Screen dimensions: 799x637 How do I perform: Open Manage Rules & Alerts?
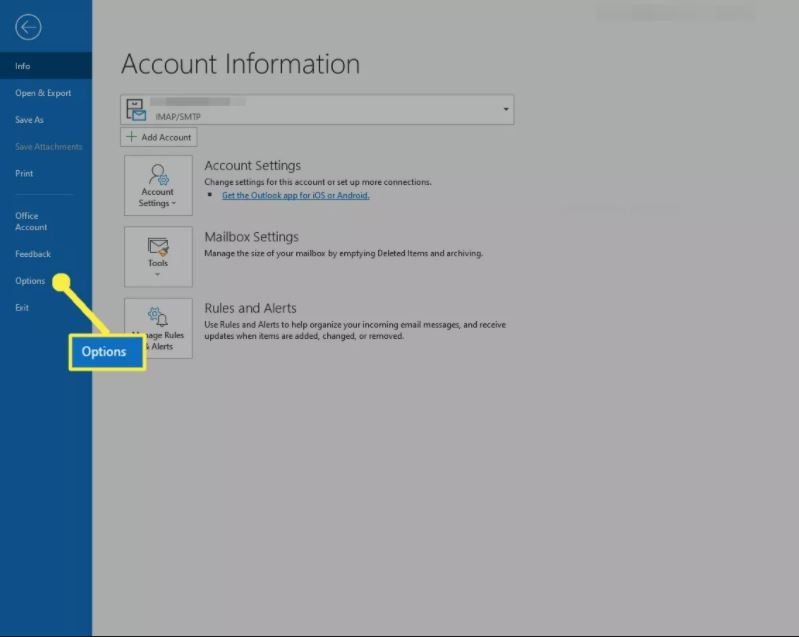158,328
